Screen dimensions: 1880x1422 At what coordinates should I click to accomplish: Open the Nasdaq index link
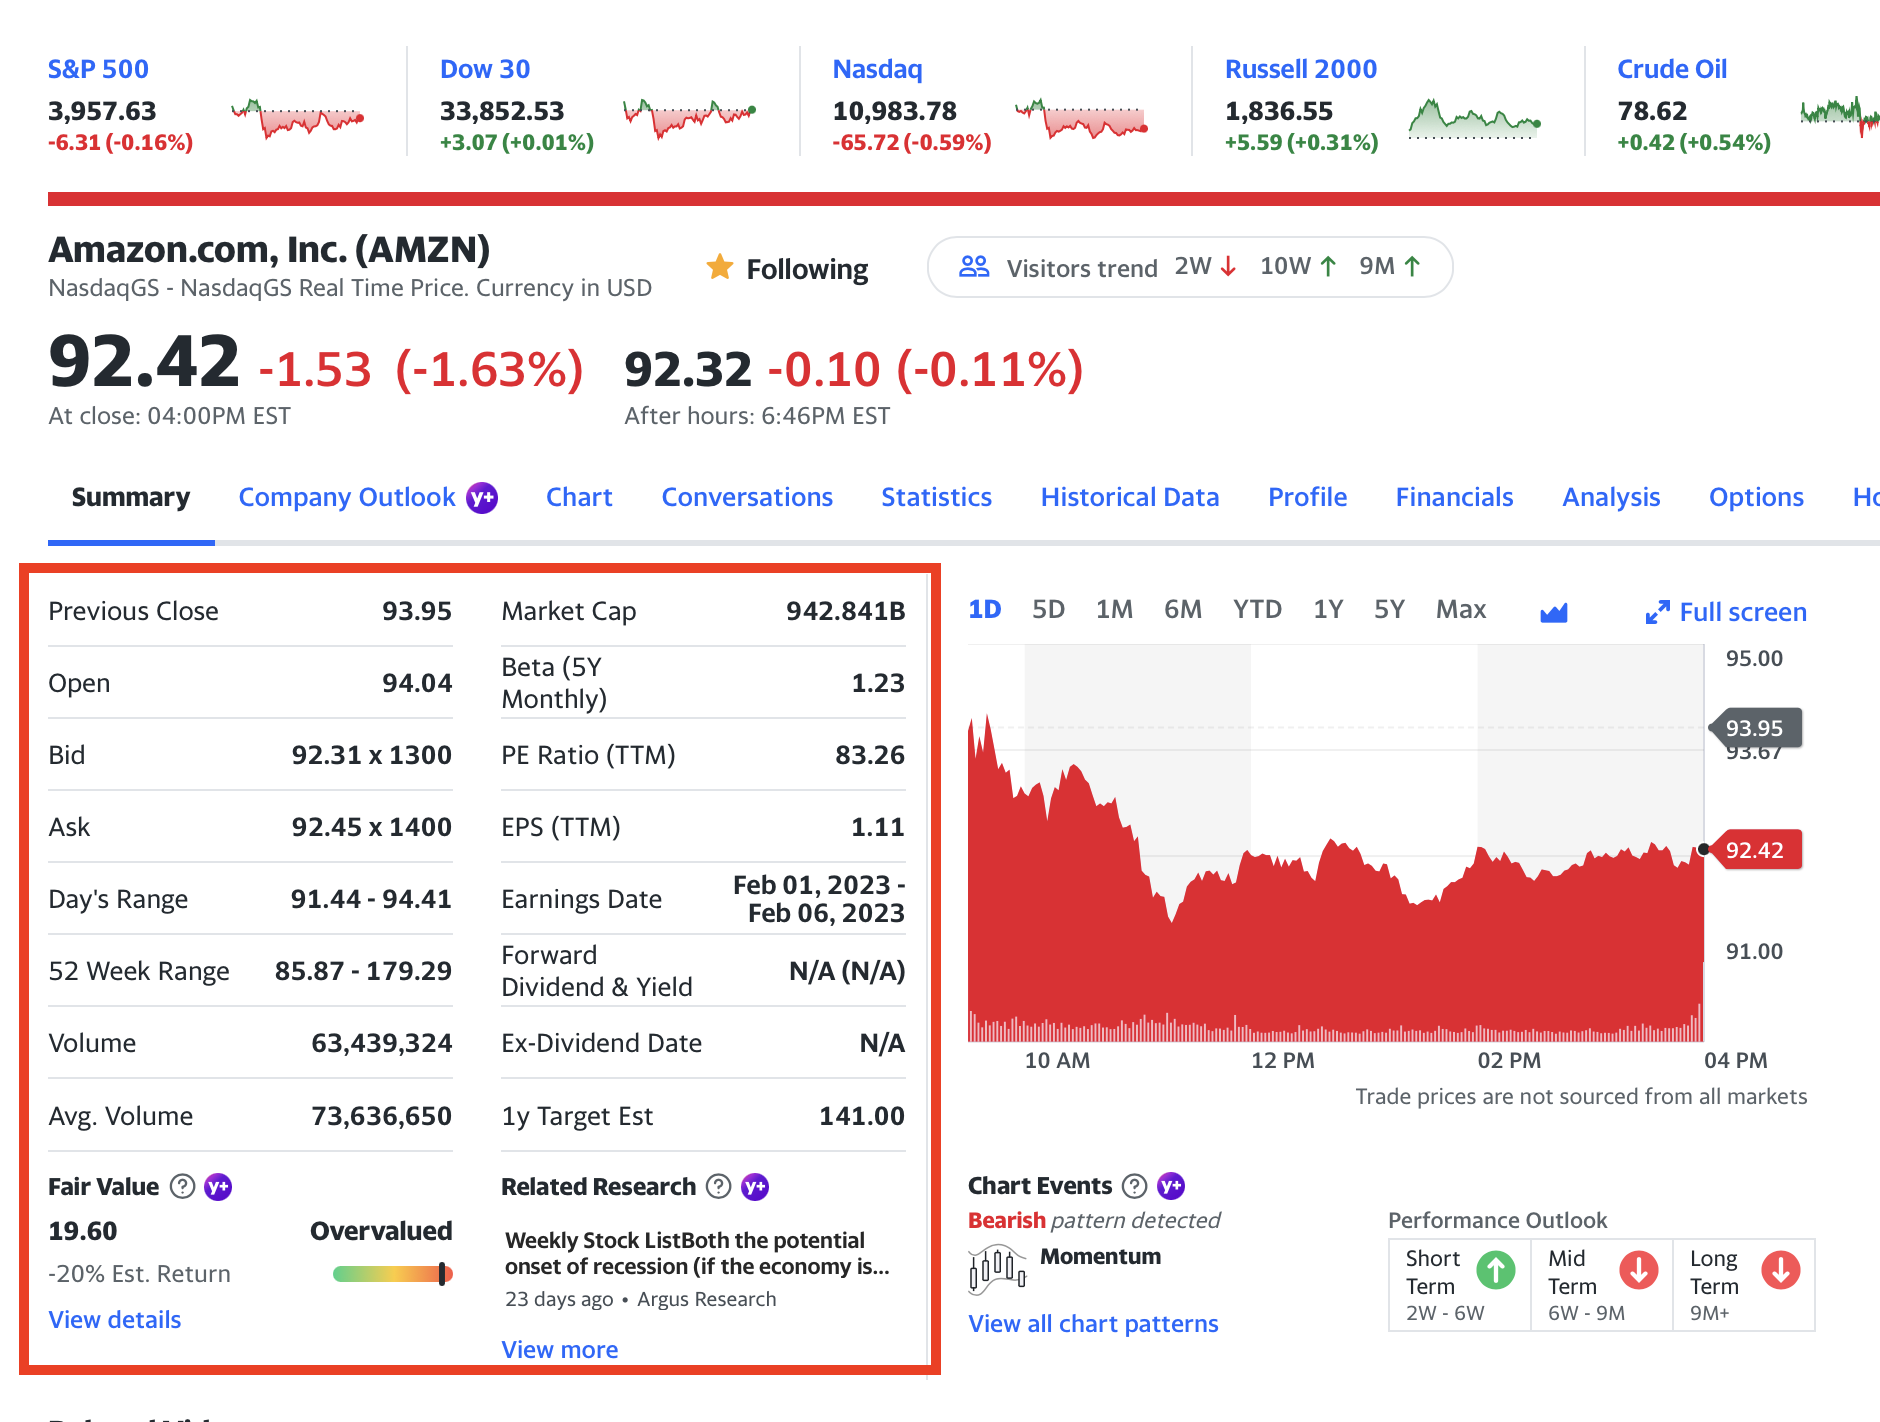pos(877,69)
